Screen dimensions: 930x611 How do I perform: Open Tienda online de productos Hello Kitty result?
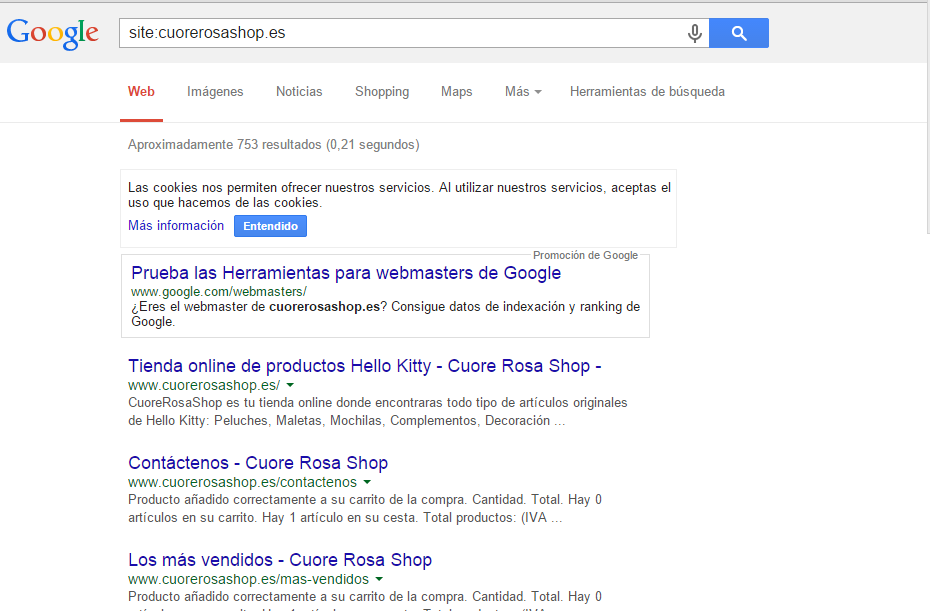point(365,366)
